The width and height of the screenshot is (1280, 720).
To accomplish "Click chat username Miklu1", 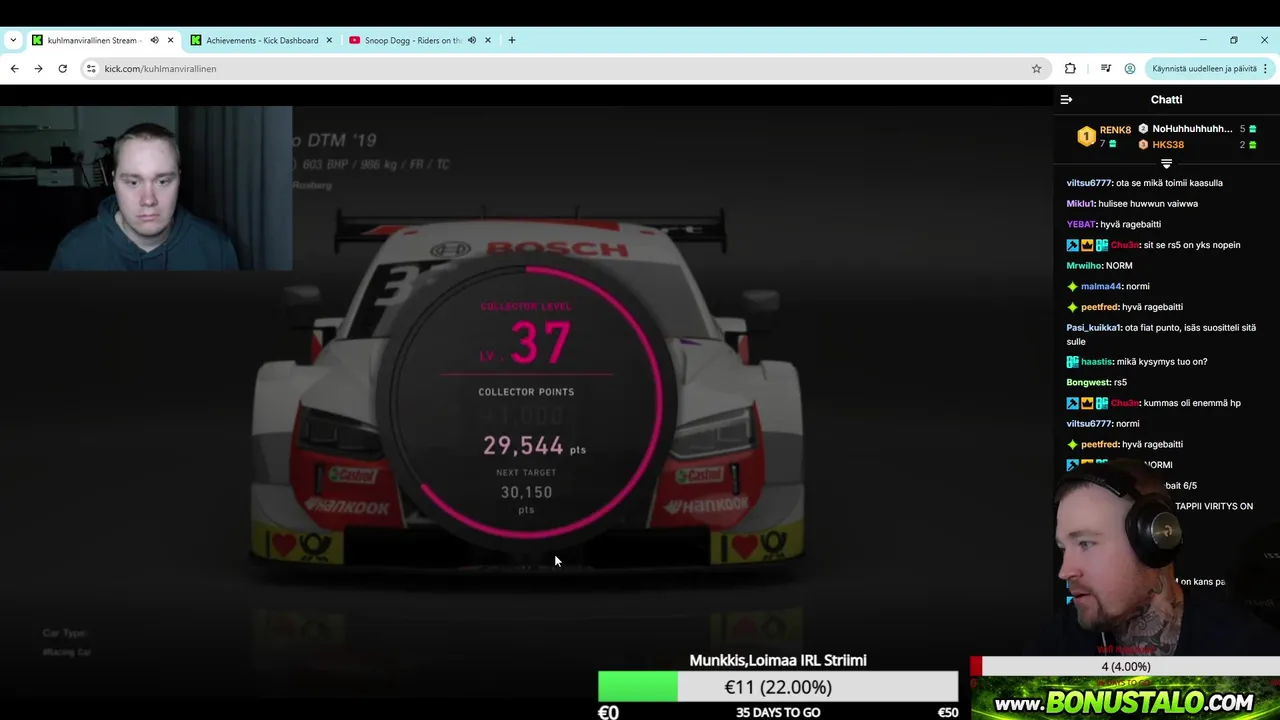I will pyautogui.click(x=1081, y=204).
